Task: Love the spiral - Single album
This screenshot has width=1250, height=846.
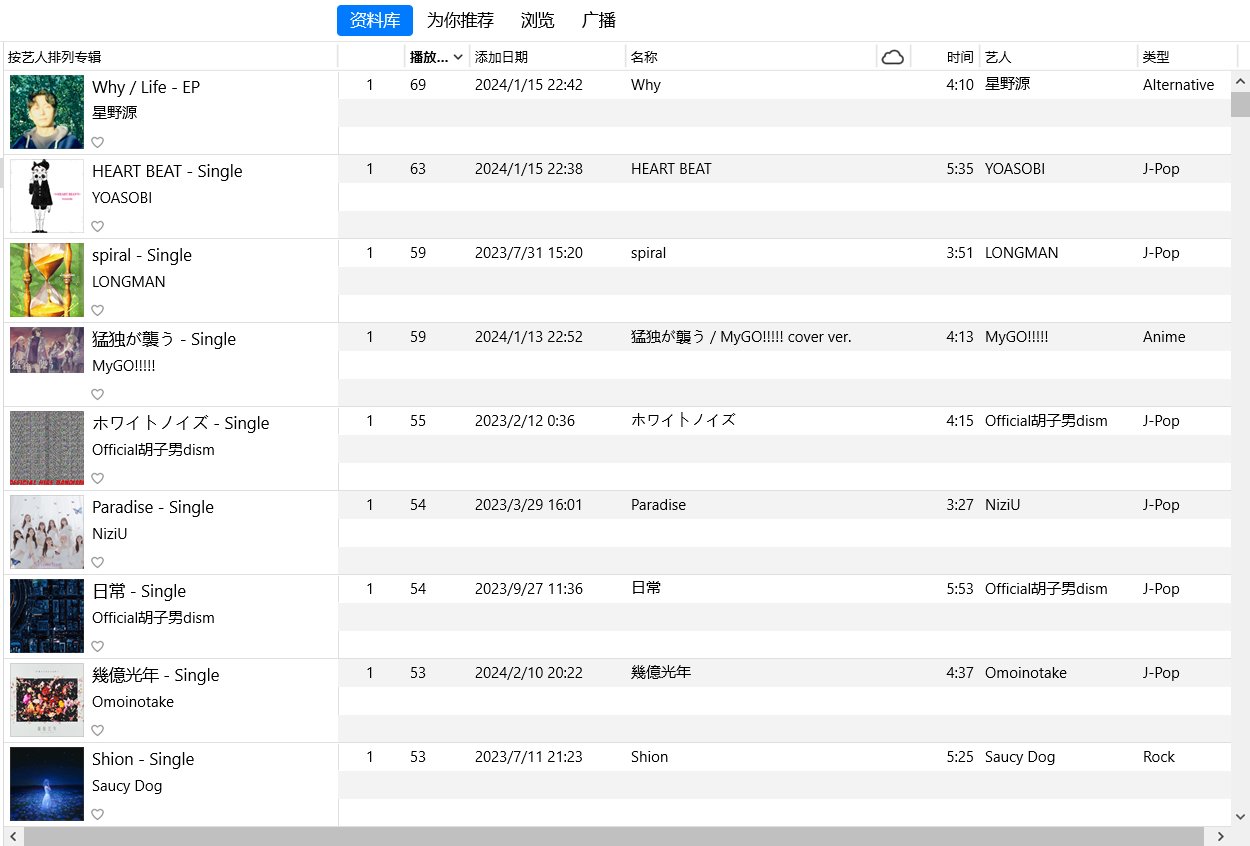Action: tap(98, 310)
